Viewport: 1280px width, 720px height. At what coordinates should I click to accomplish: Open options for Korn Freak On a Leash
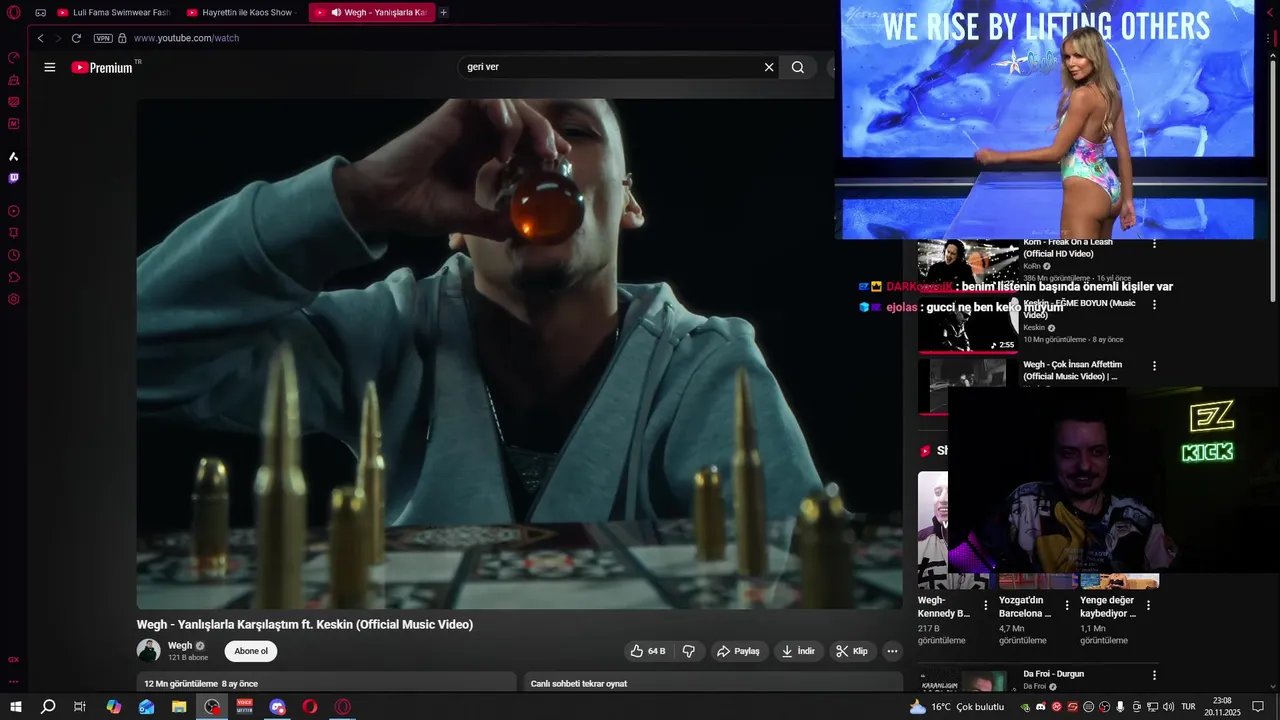point(1154,243)
